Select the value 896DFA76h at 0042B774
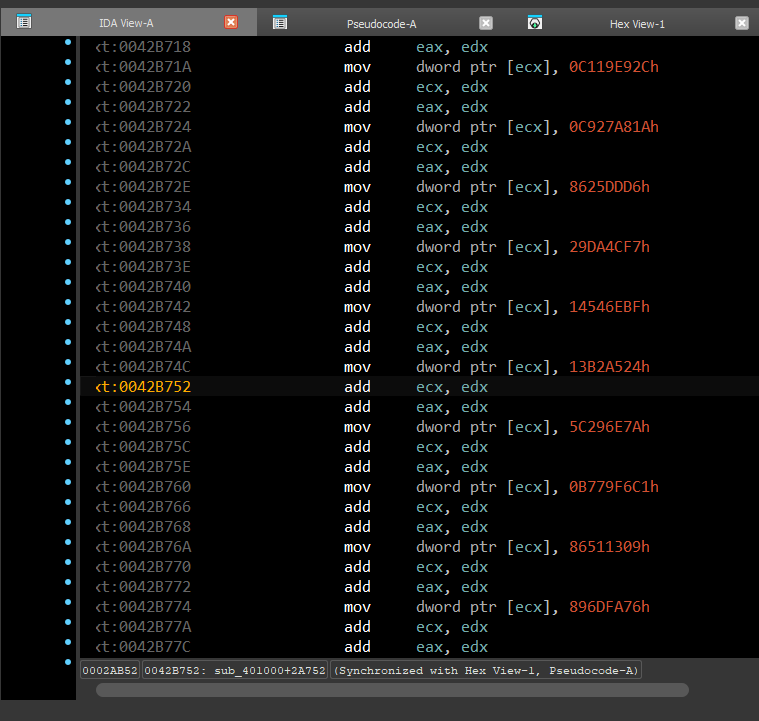 (x=608, y=607)
